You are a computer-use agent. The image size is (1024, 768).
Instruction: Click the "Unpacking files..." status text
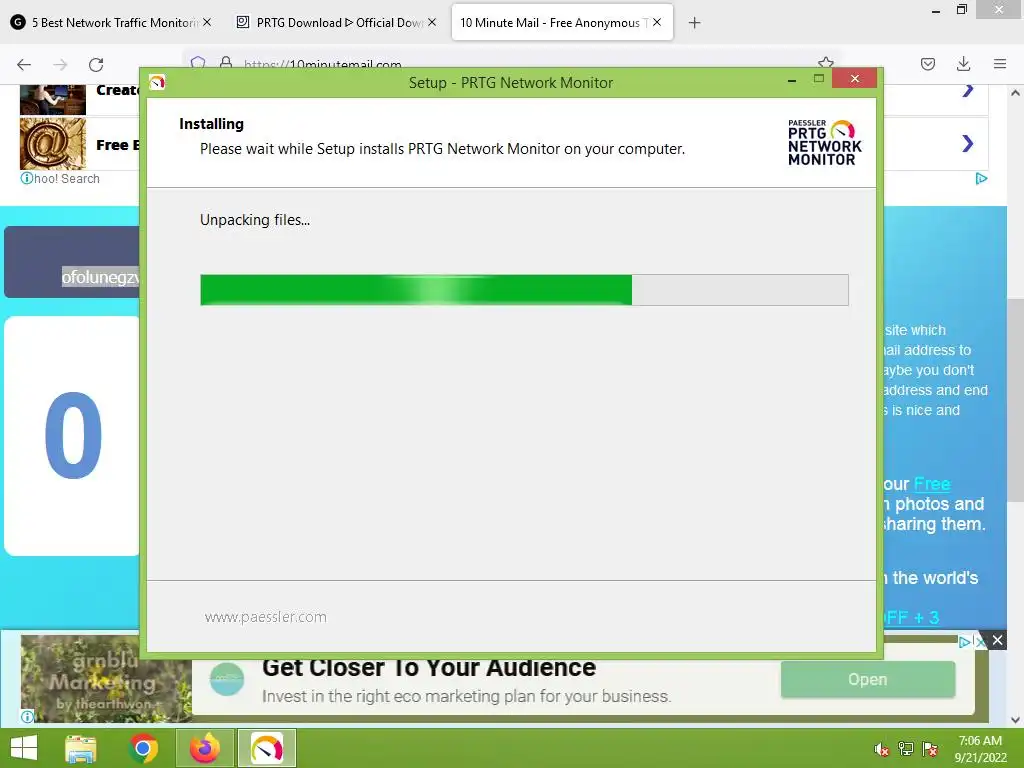click(x=255, y=220)
